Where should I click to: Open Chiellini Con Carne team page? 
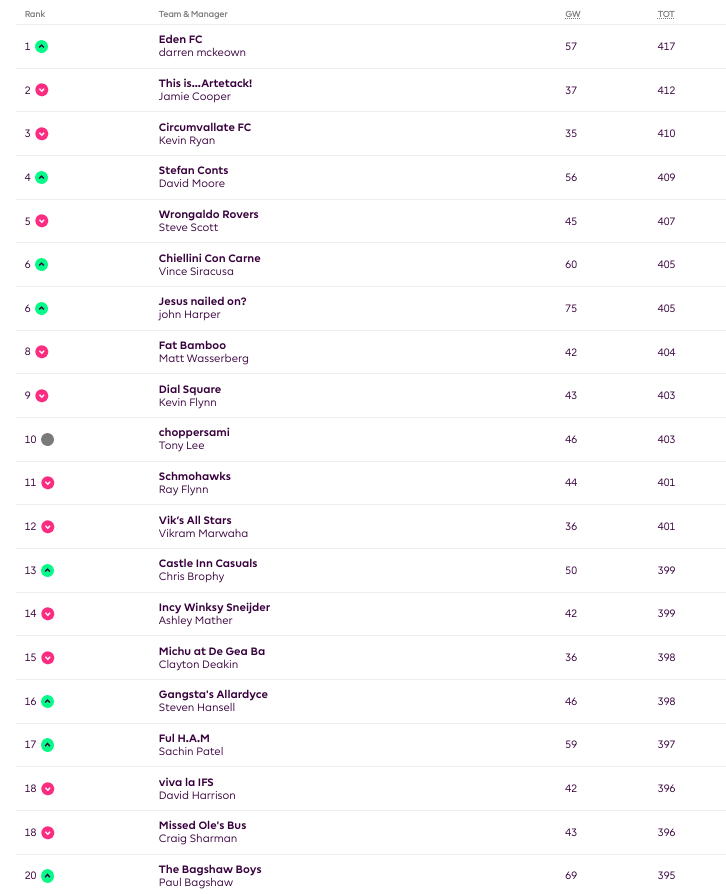pos(209,258)
